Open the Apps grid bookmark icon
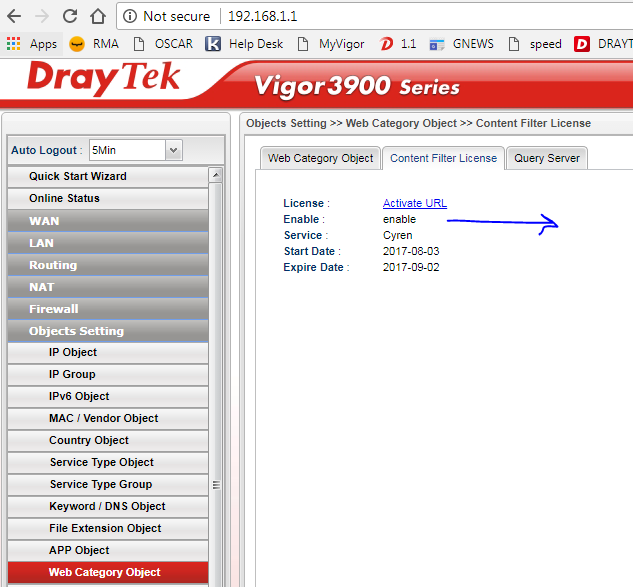 pyautogui.click(x=13, y=44)
